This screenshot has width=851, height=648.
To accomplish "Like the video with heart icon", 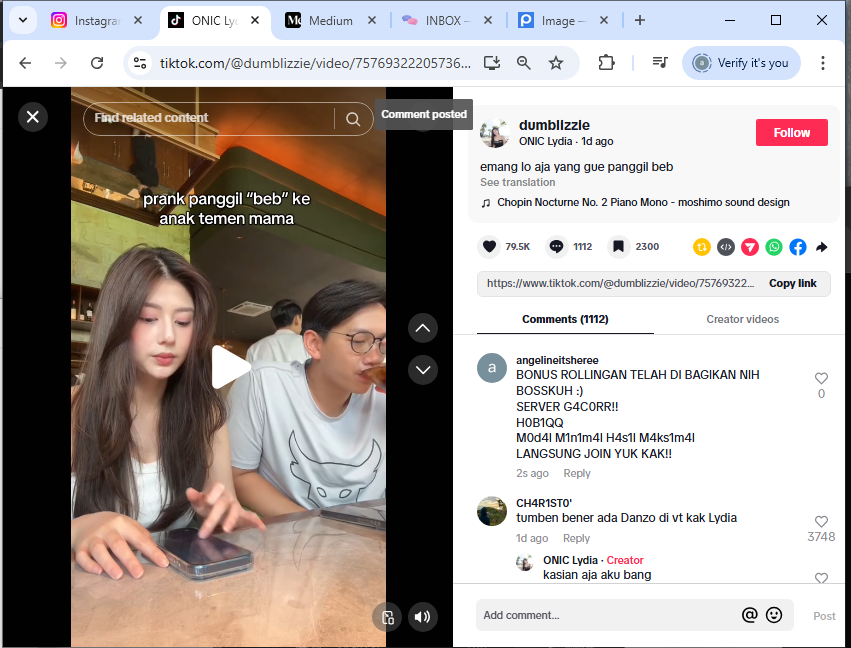I will tap(489, 246).
